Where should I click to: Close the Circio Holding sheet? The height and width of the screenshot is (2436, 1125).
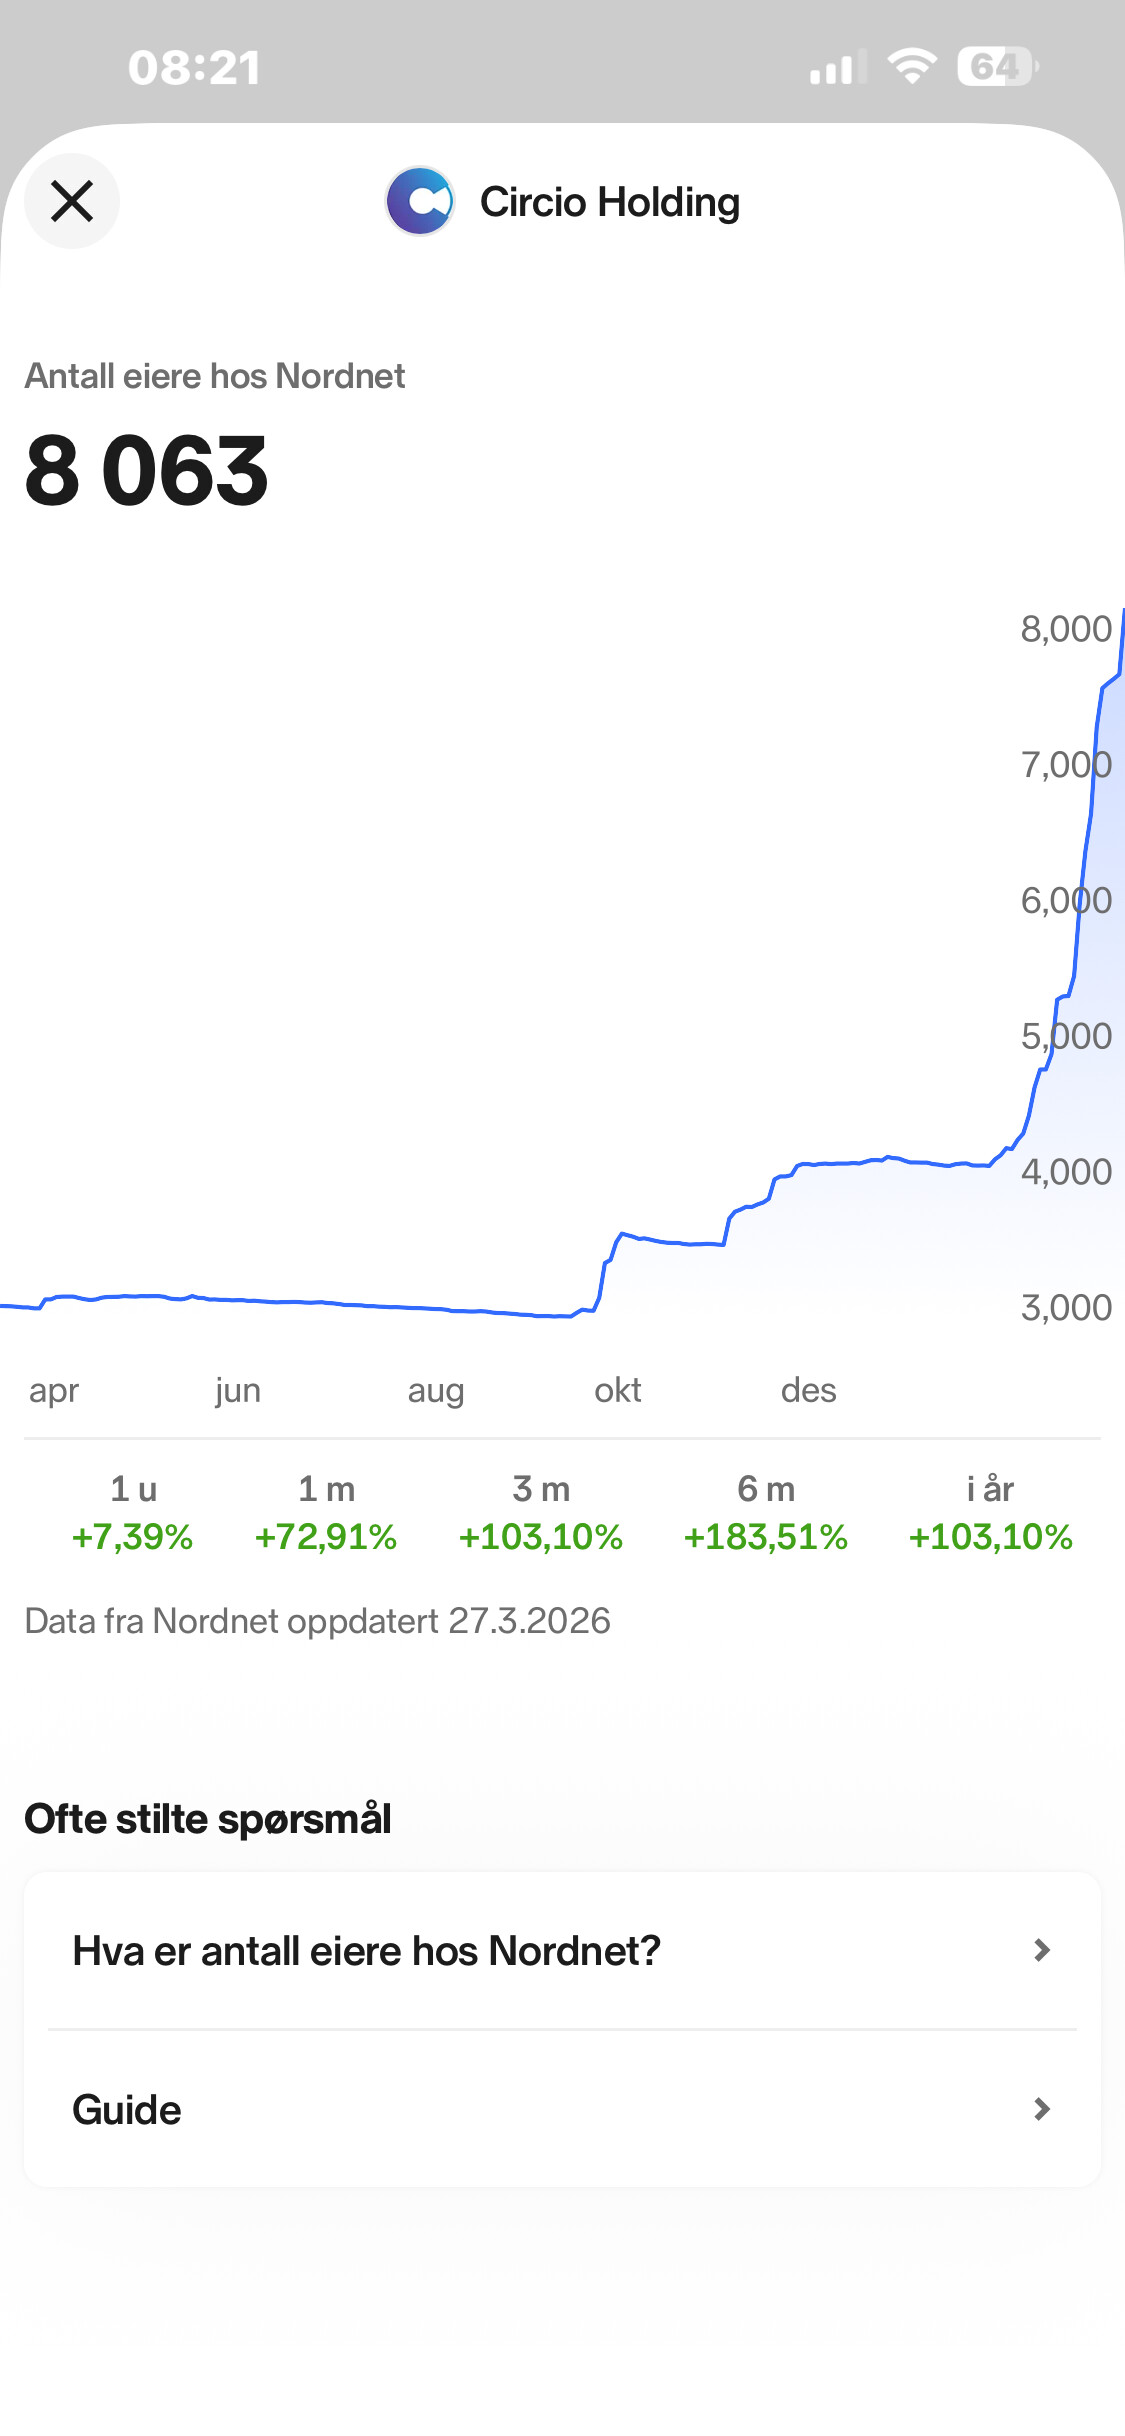(72, 201)
